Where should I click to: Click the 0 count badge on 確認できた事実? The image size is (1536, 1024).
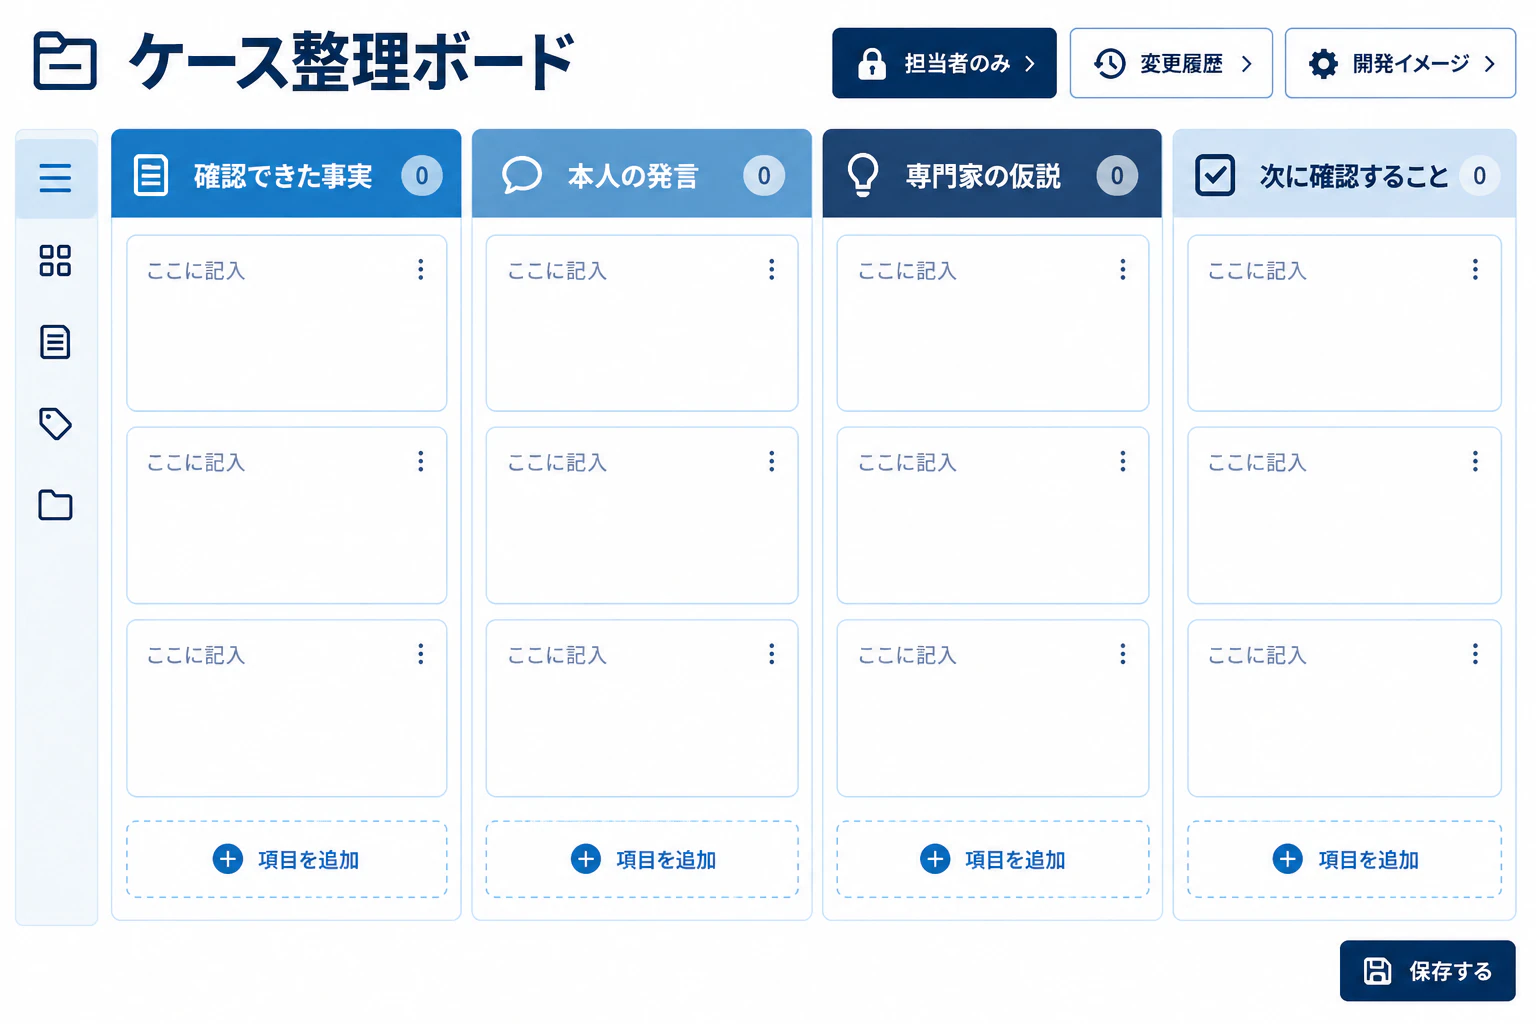click(422, 176)
